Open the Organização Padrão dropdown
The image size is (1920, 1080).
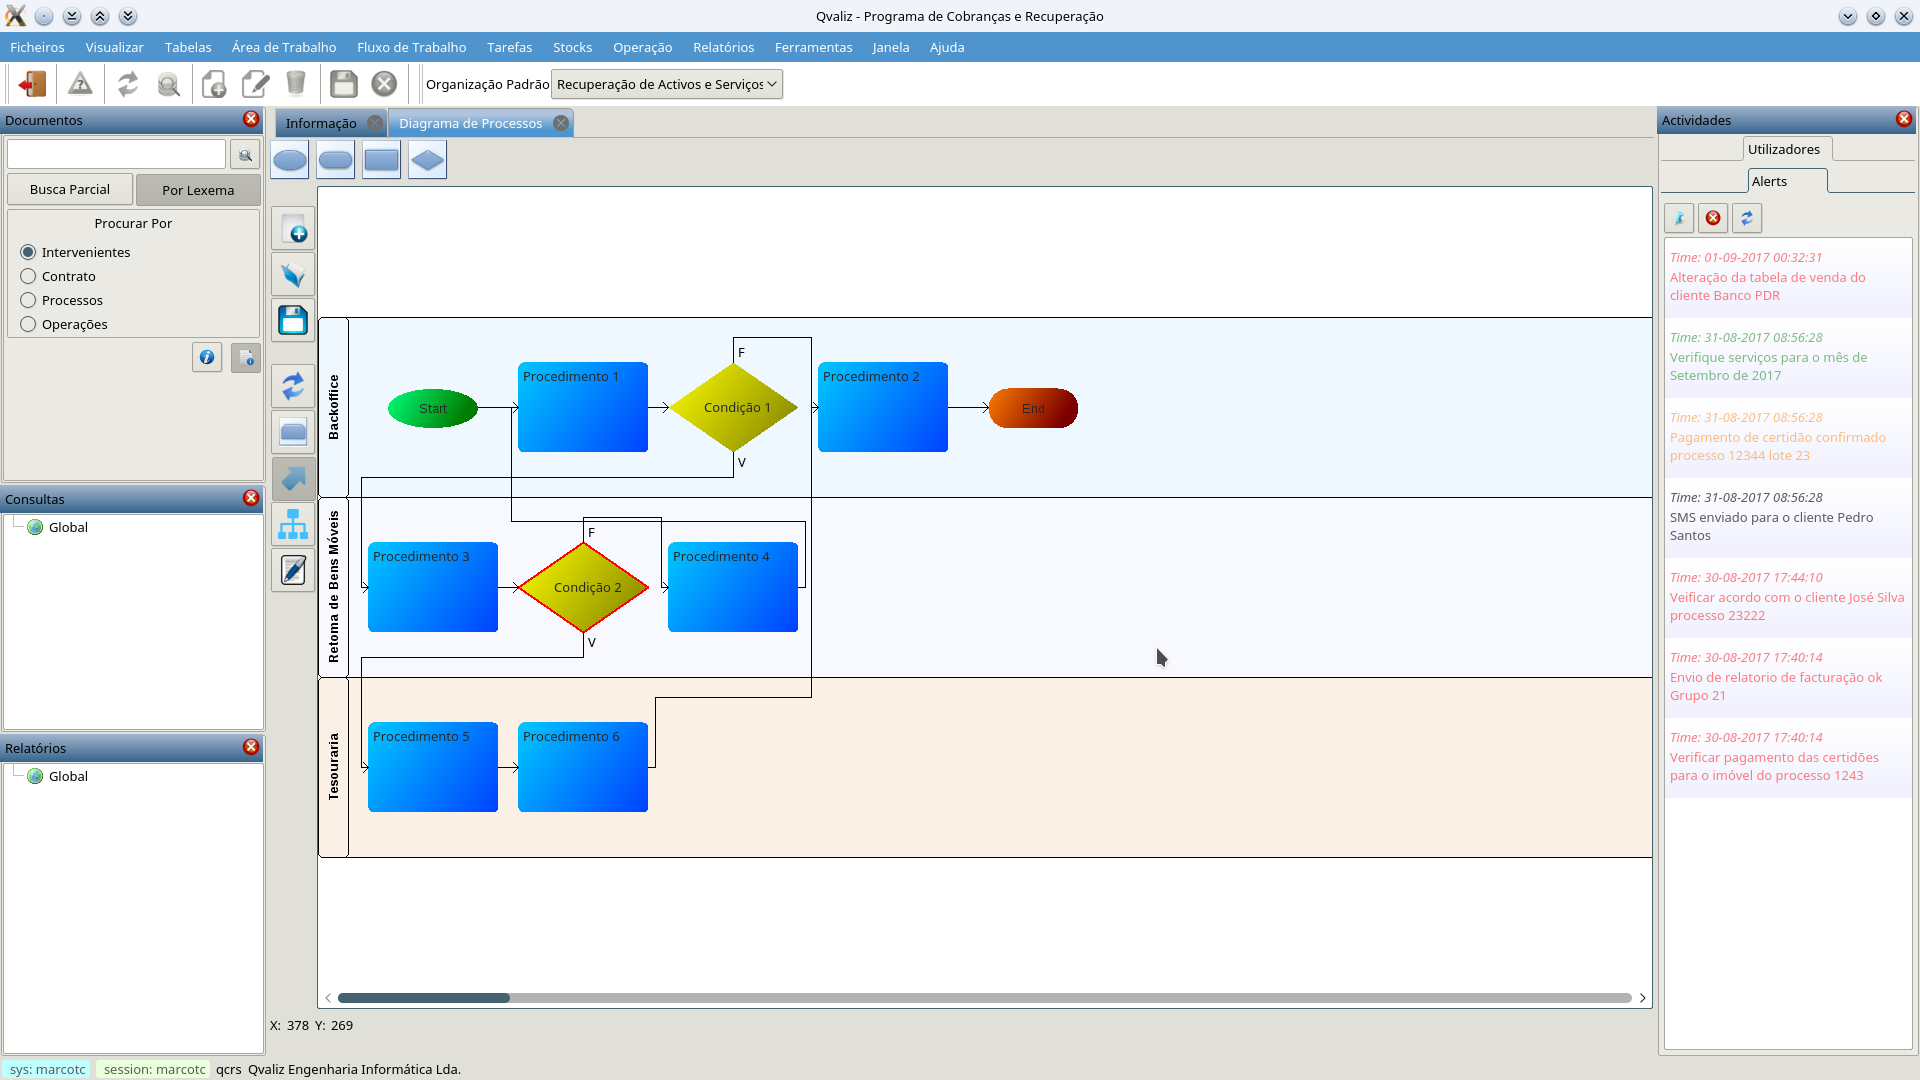666,85
